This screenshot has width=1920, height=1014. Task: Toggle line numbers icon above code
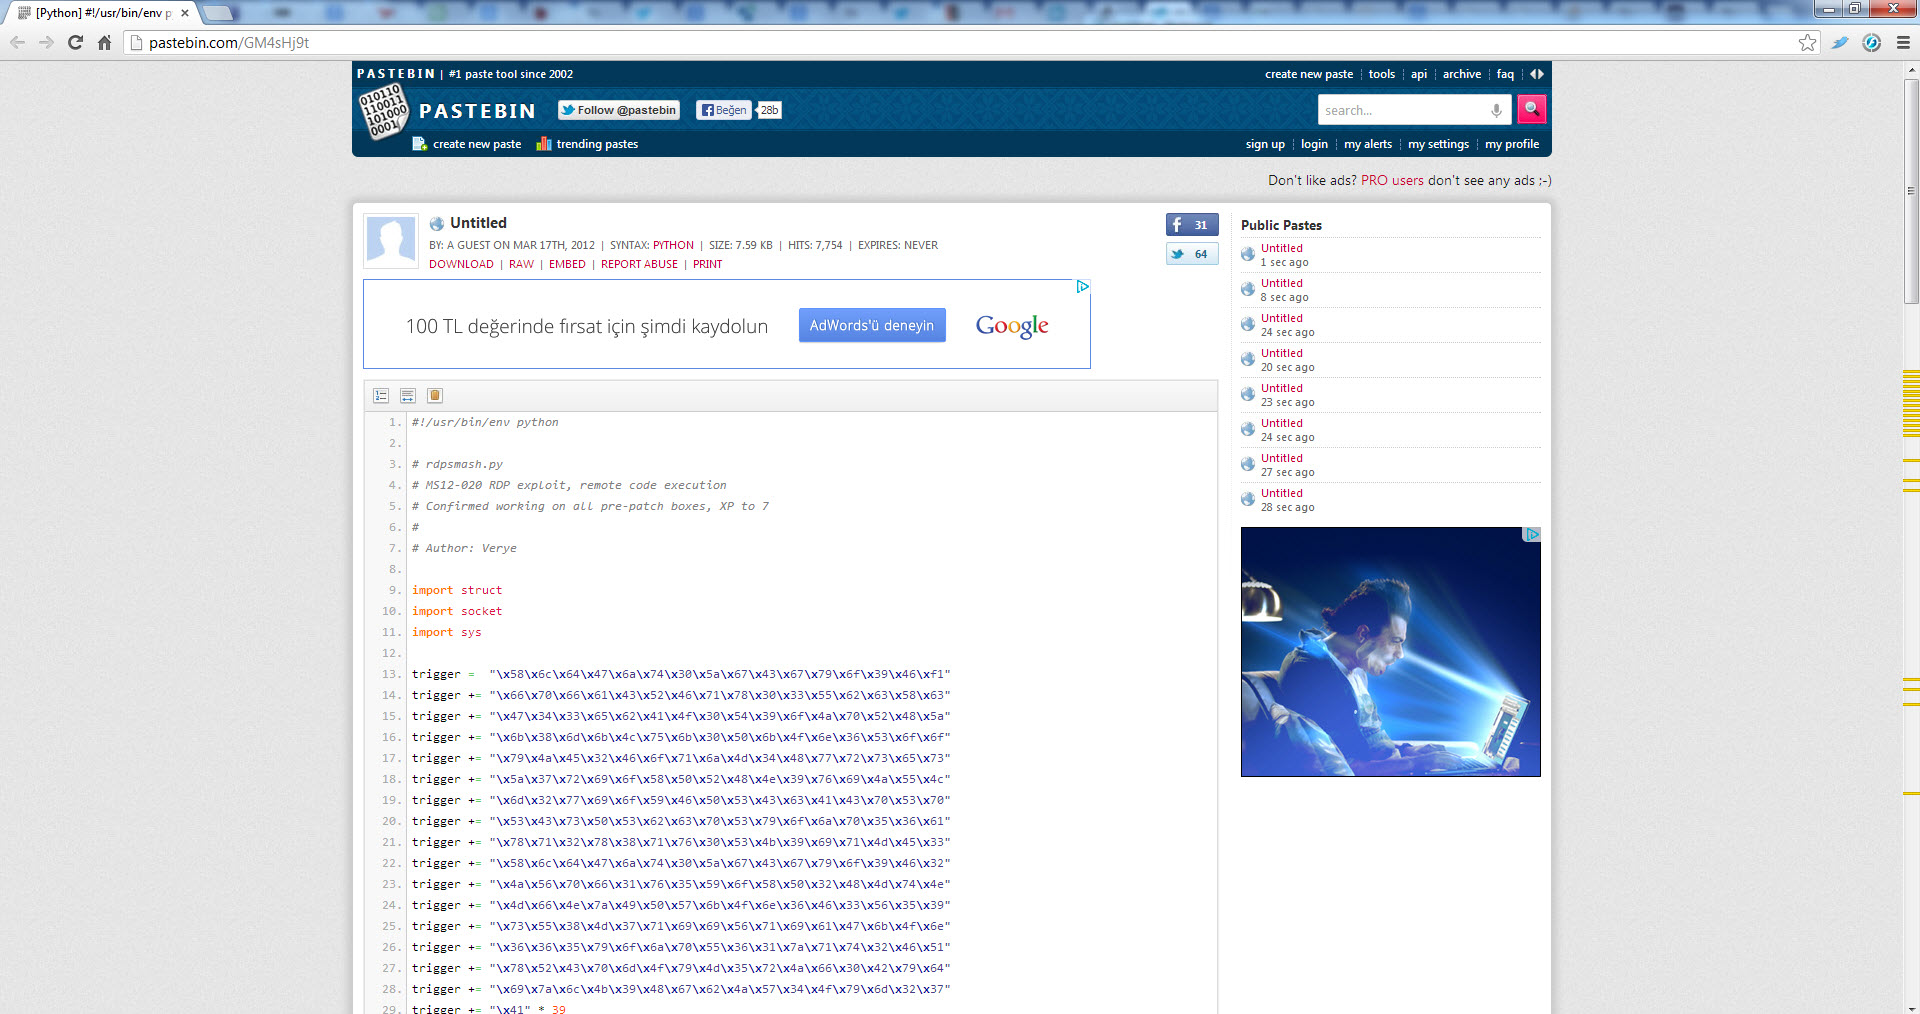381,396
